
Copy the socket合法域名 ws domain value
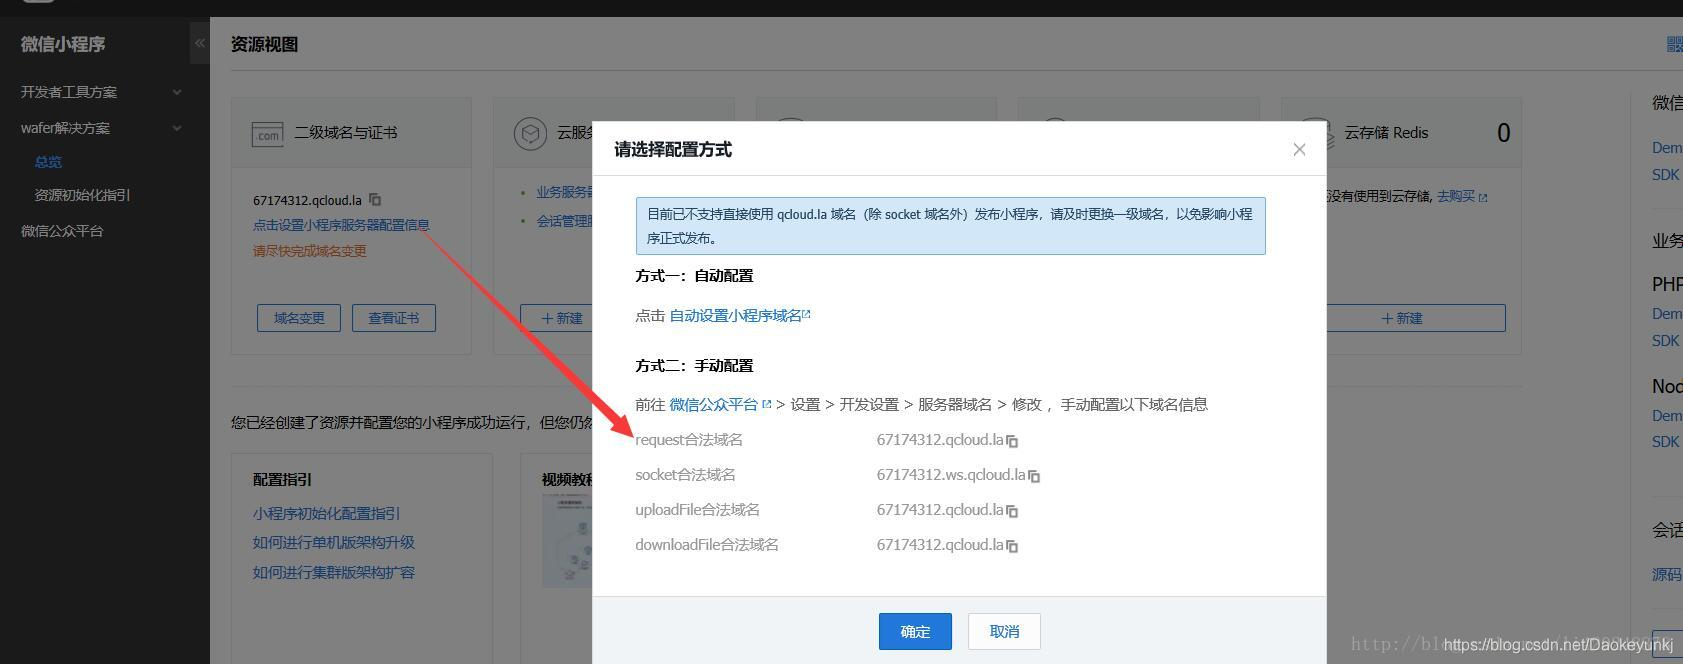coord(1034,476)
